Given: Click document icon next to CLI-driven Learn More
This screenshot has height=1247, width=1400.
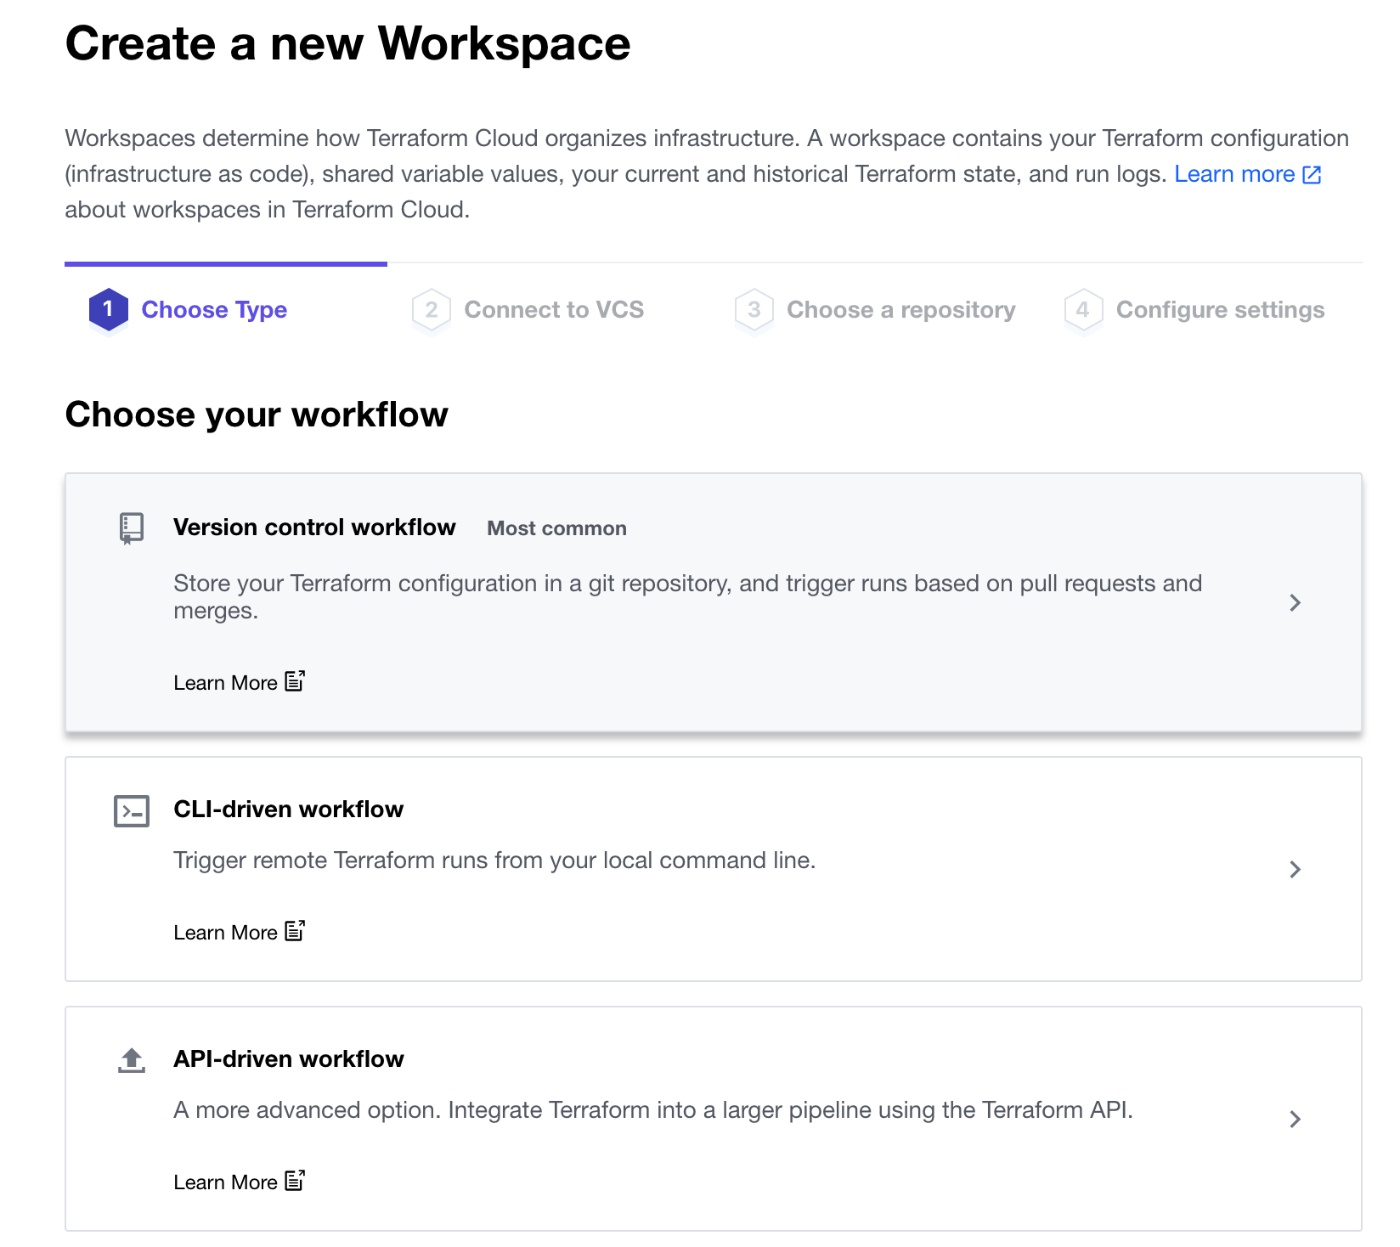Looking at the screenshot, I should click(x=295, y=931).
